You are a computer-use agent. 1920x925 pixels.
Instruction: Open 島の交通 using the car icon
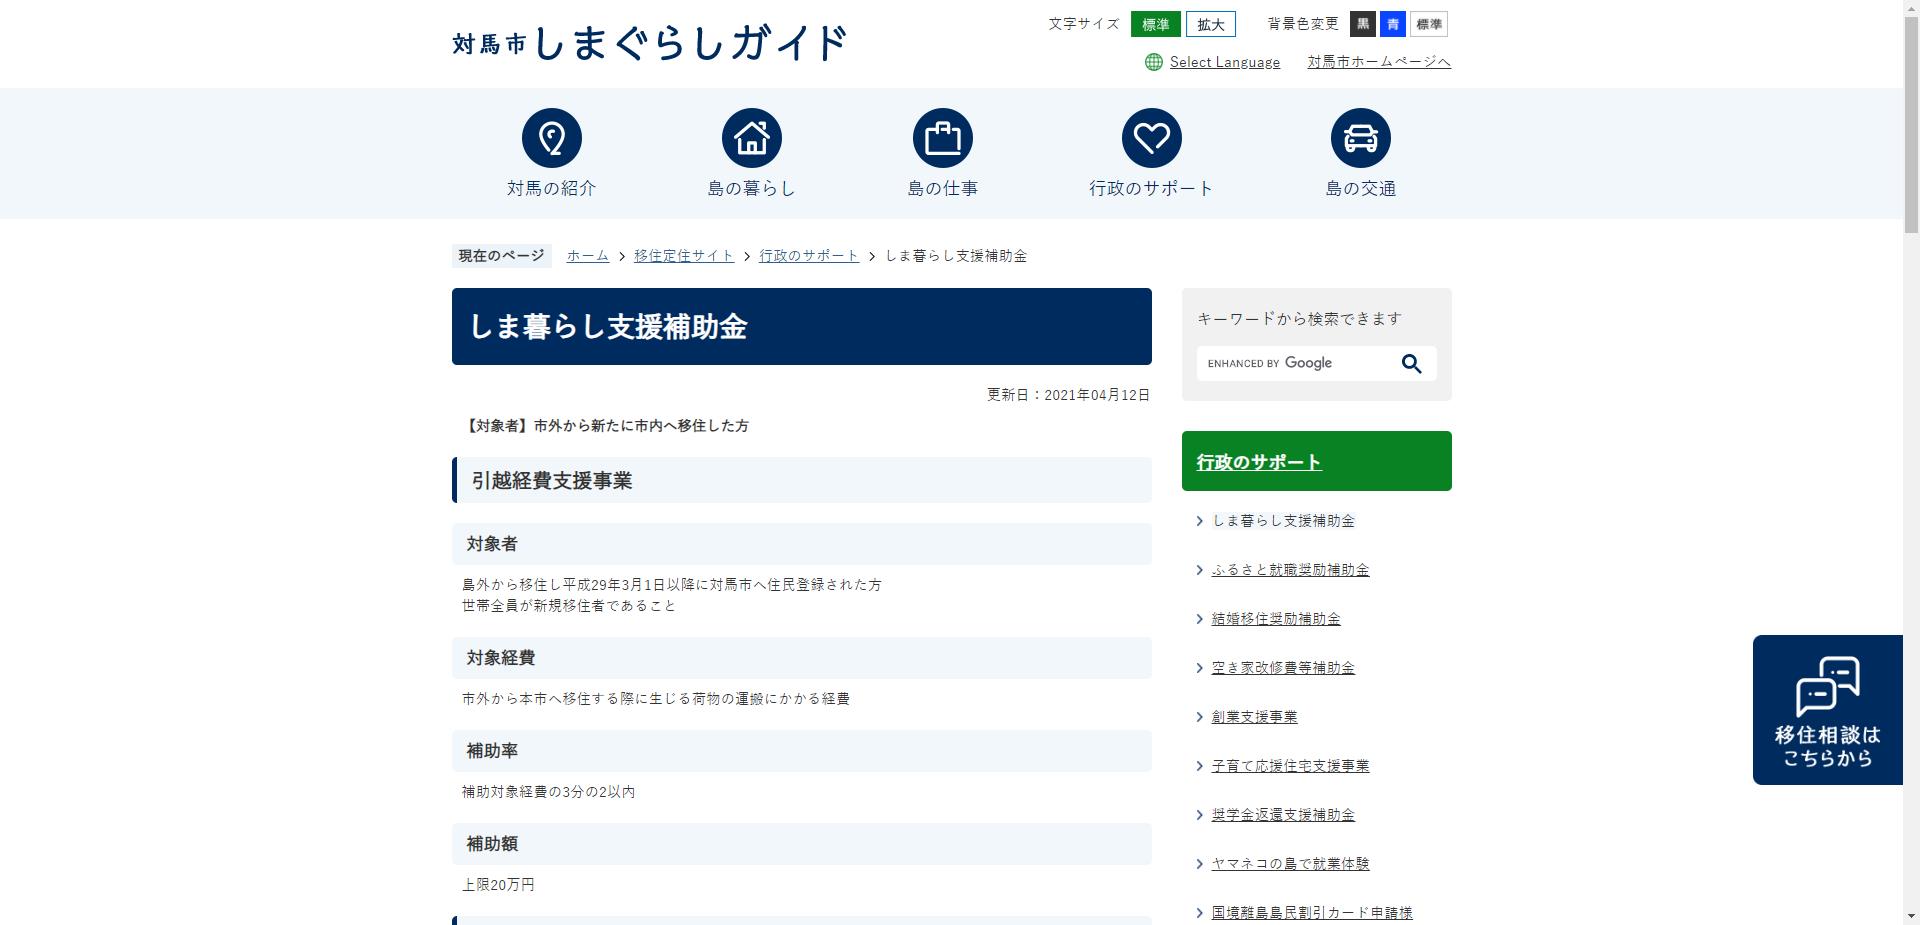[1360, 137]
